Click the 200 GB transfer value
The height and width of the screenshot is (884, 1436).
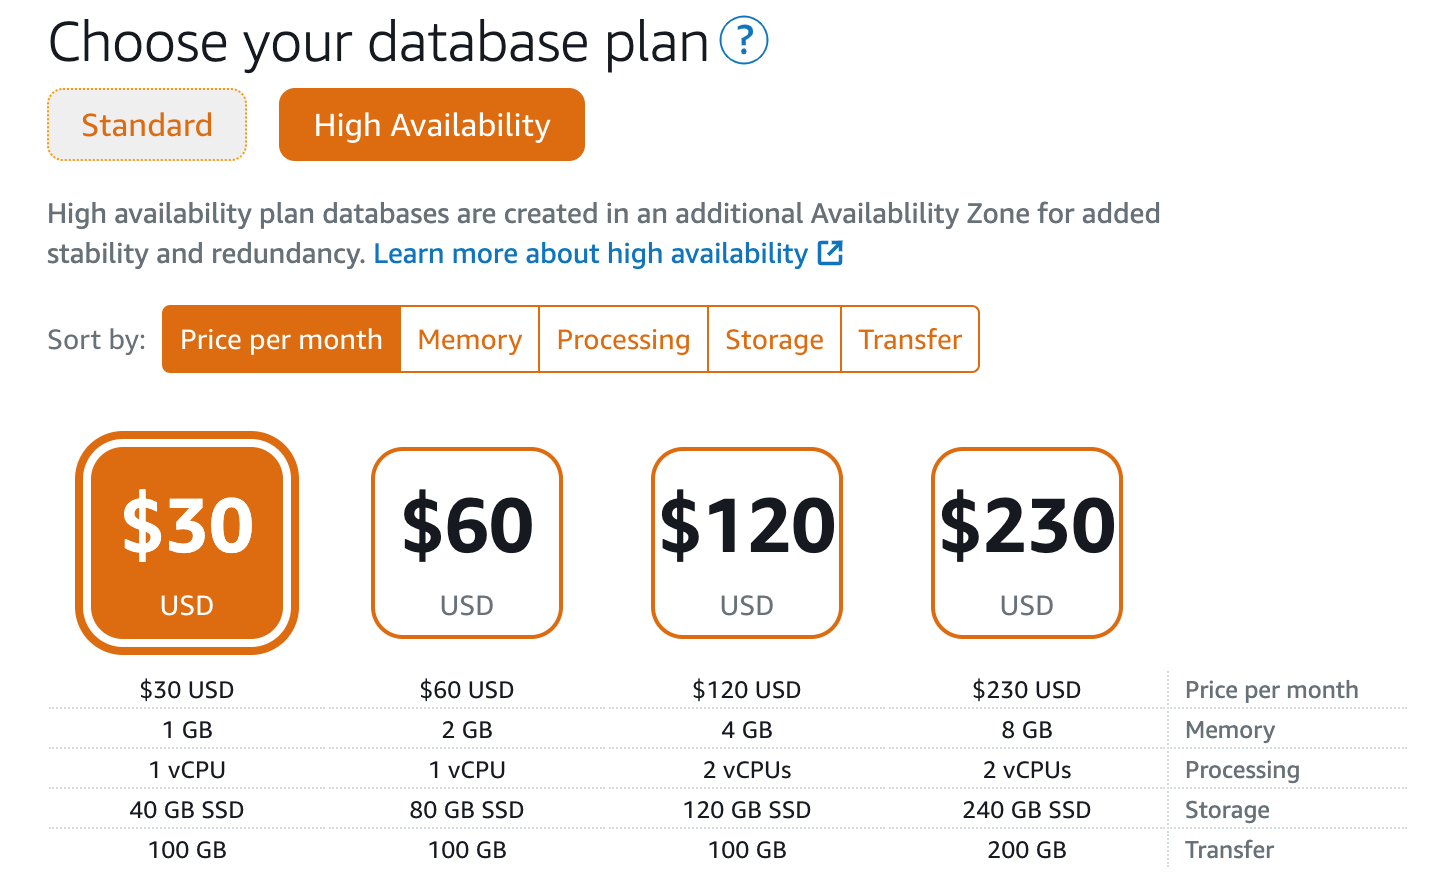1027,849
